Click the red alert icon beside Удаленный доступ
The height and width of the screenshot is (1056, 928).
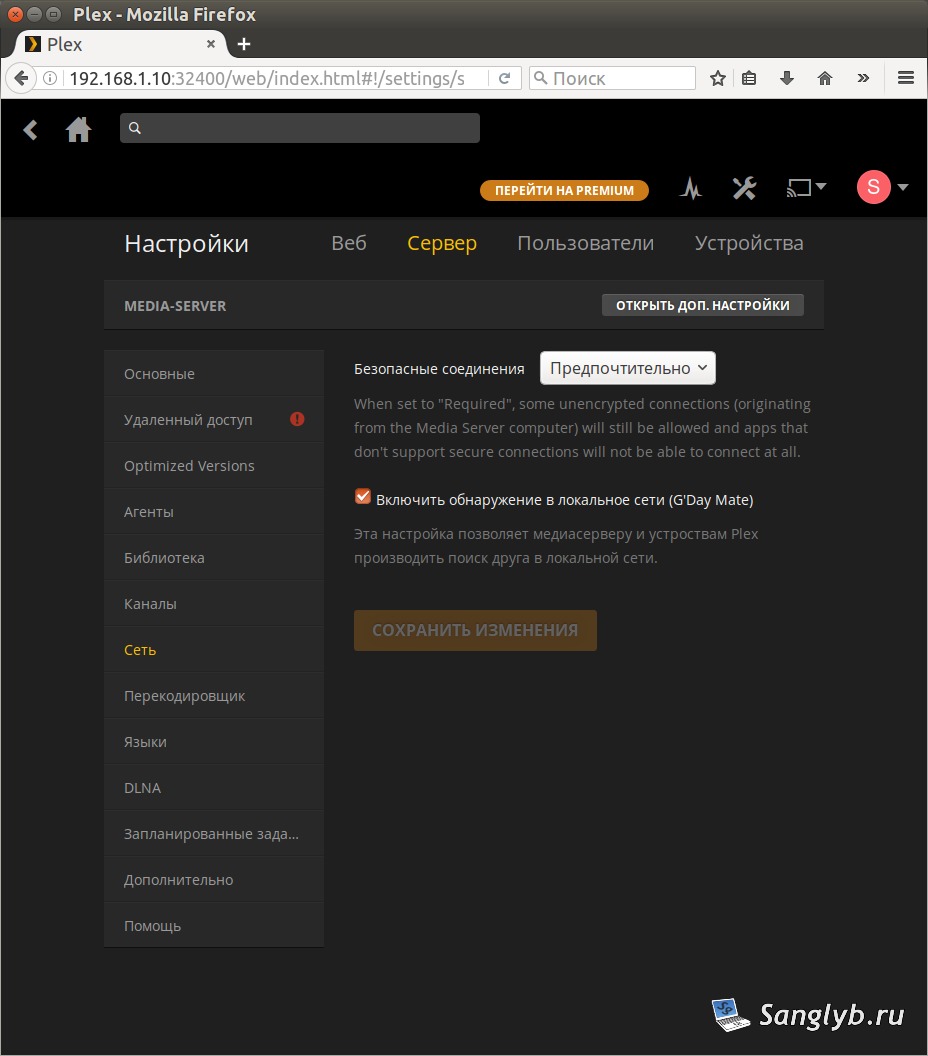coord(297,419)
